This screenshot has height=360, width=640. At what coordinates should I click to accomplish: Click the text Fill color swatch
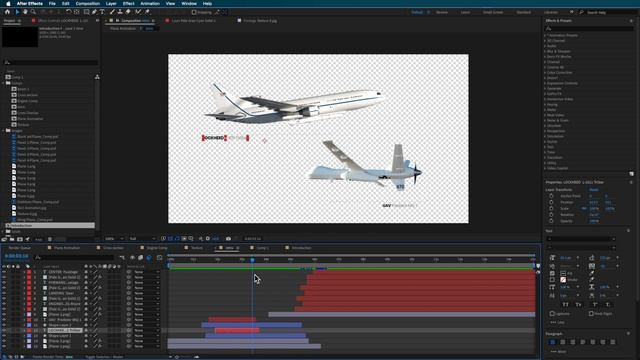(563, 273)
